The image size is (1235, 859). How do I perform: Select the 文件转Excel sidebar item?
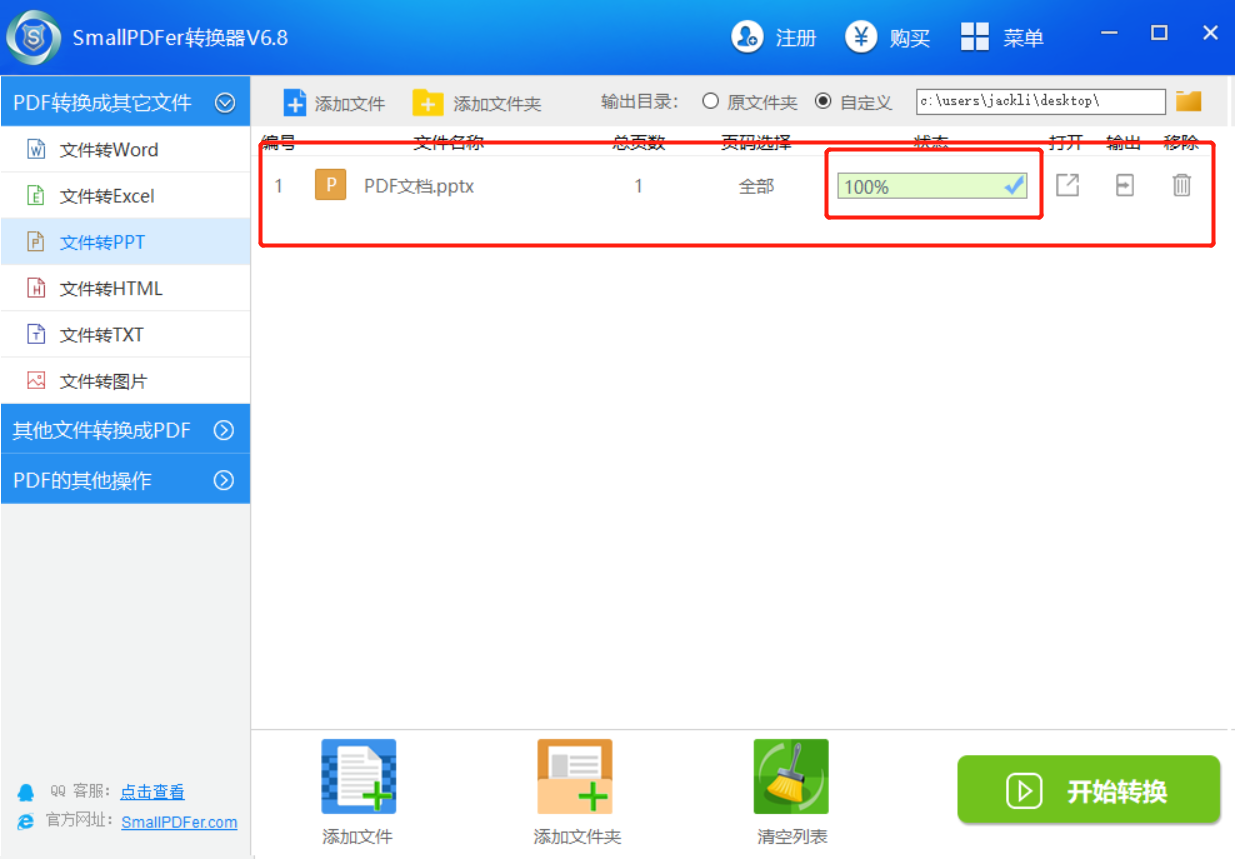[125, 196]
